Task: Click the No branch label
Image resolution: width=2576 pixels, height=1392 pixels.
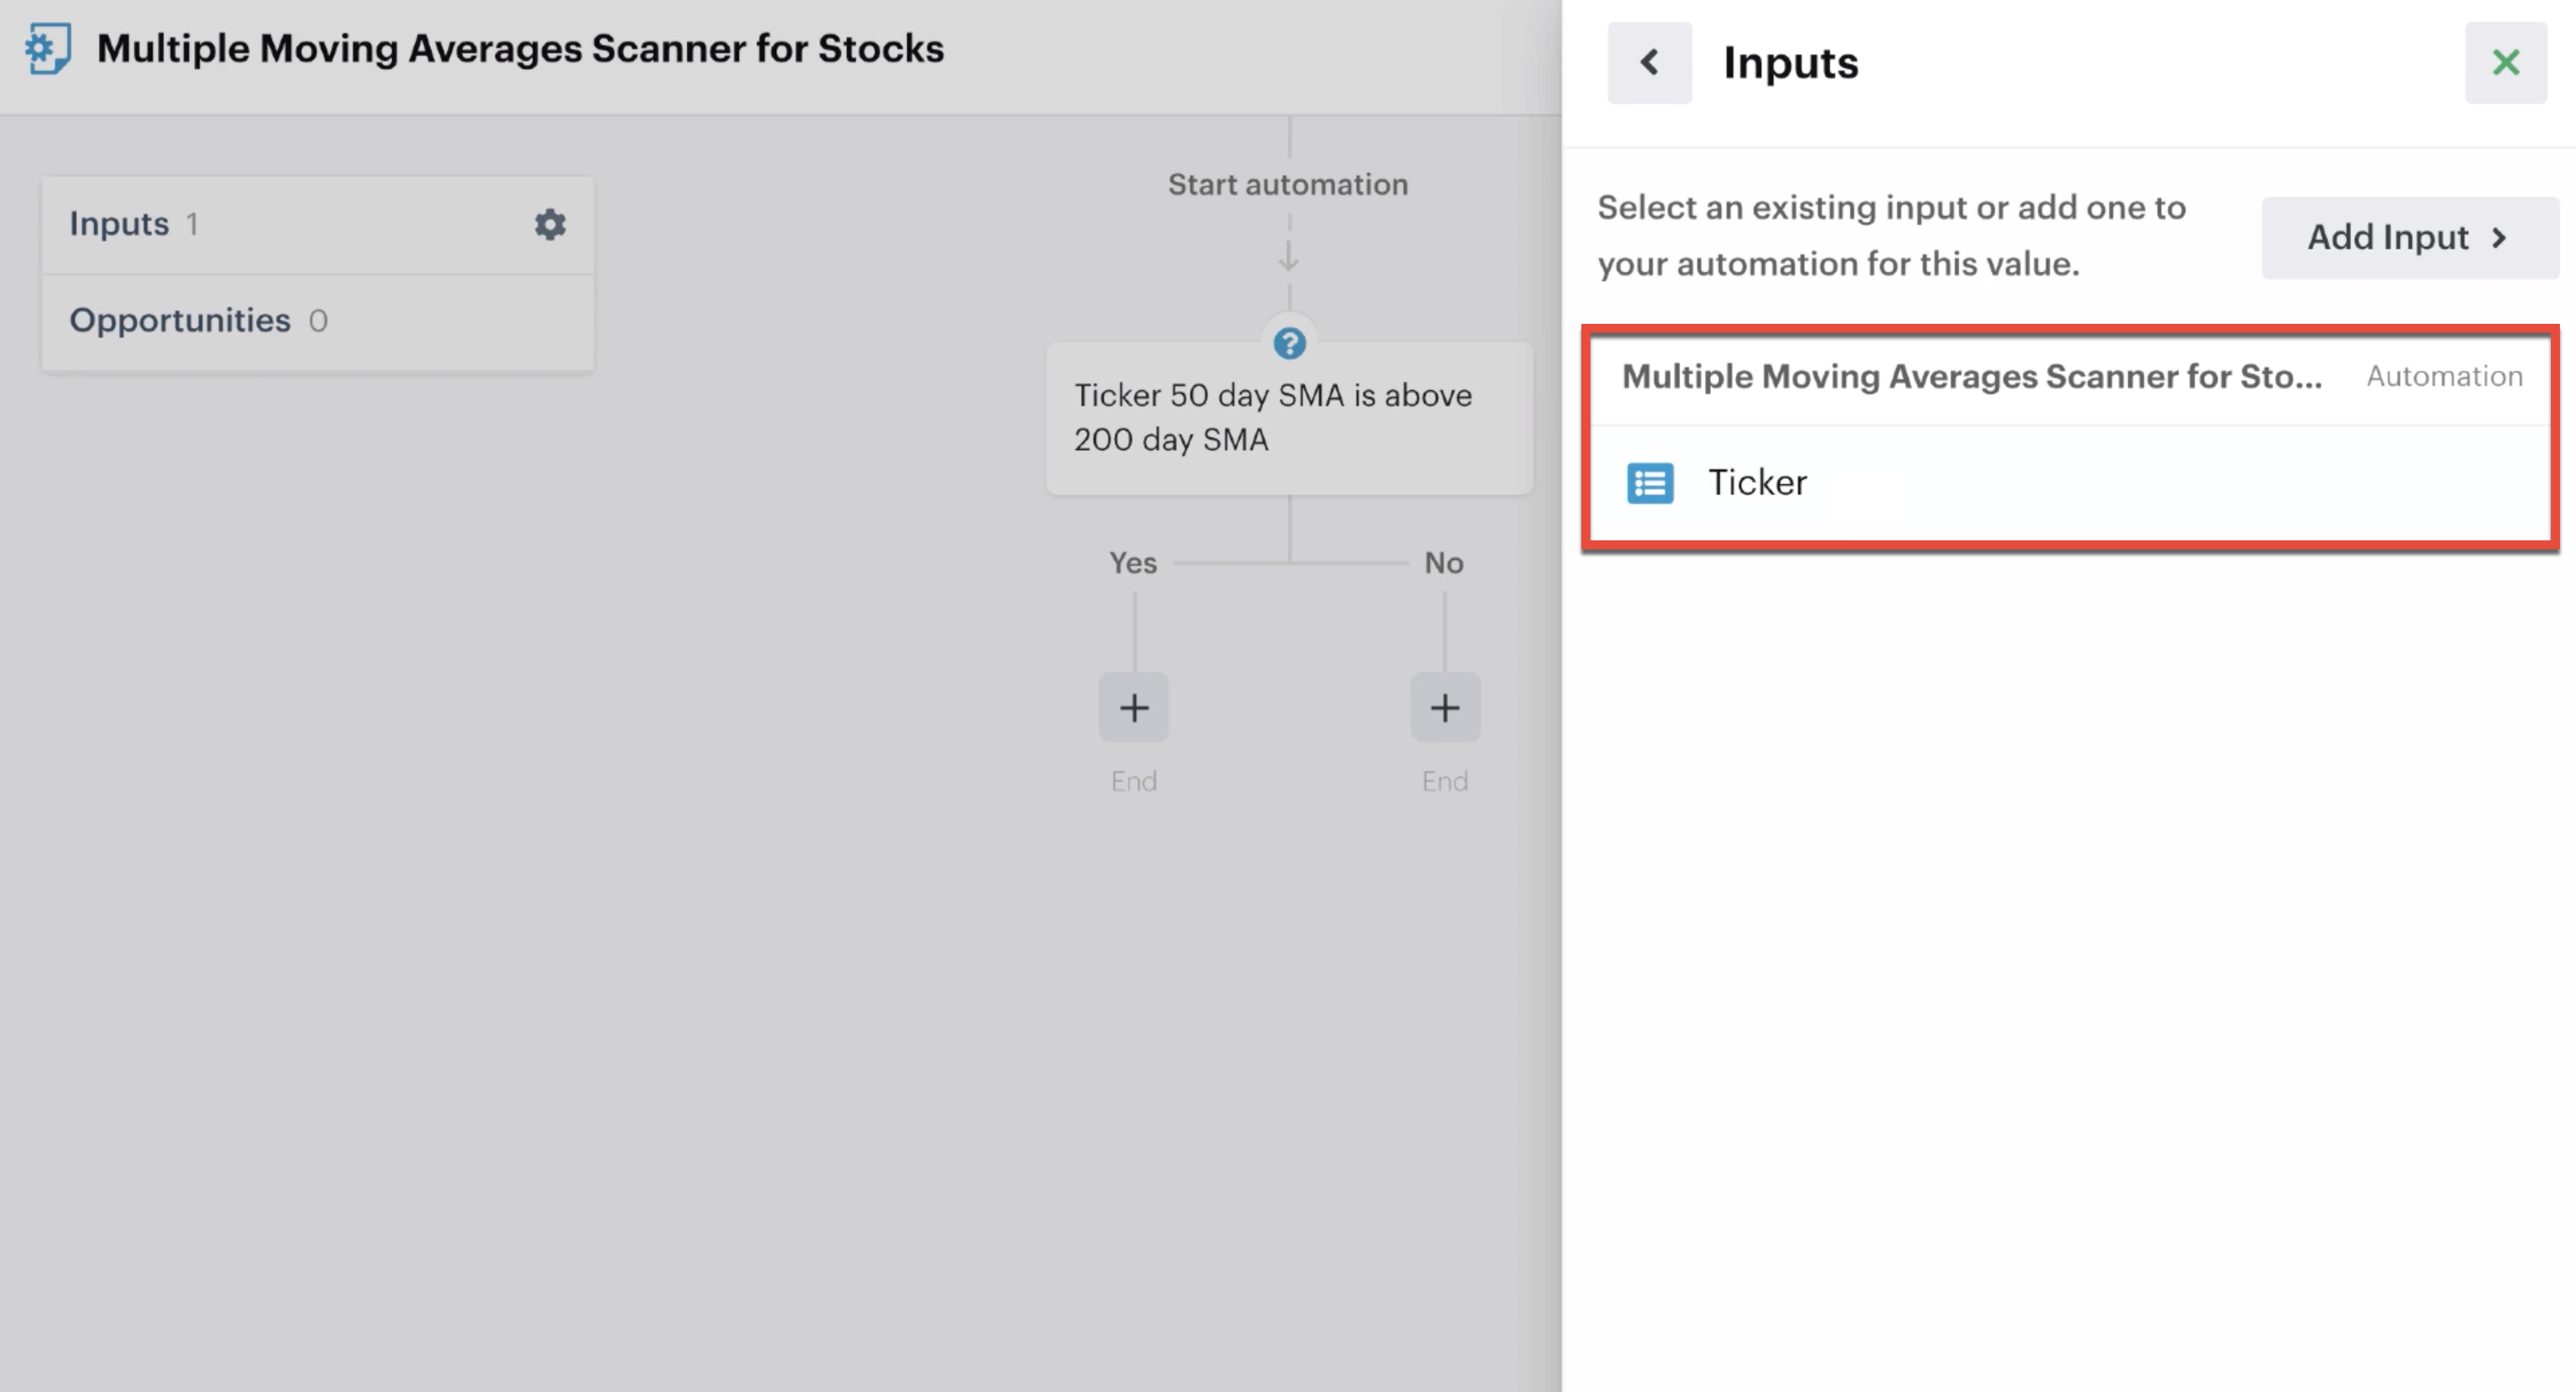Action: tap(1444, 563)
